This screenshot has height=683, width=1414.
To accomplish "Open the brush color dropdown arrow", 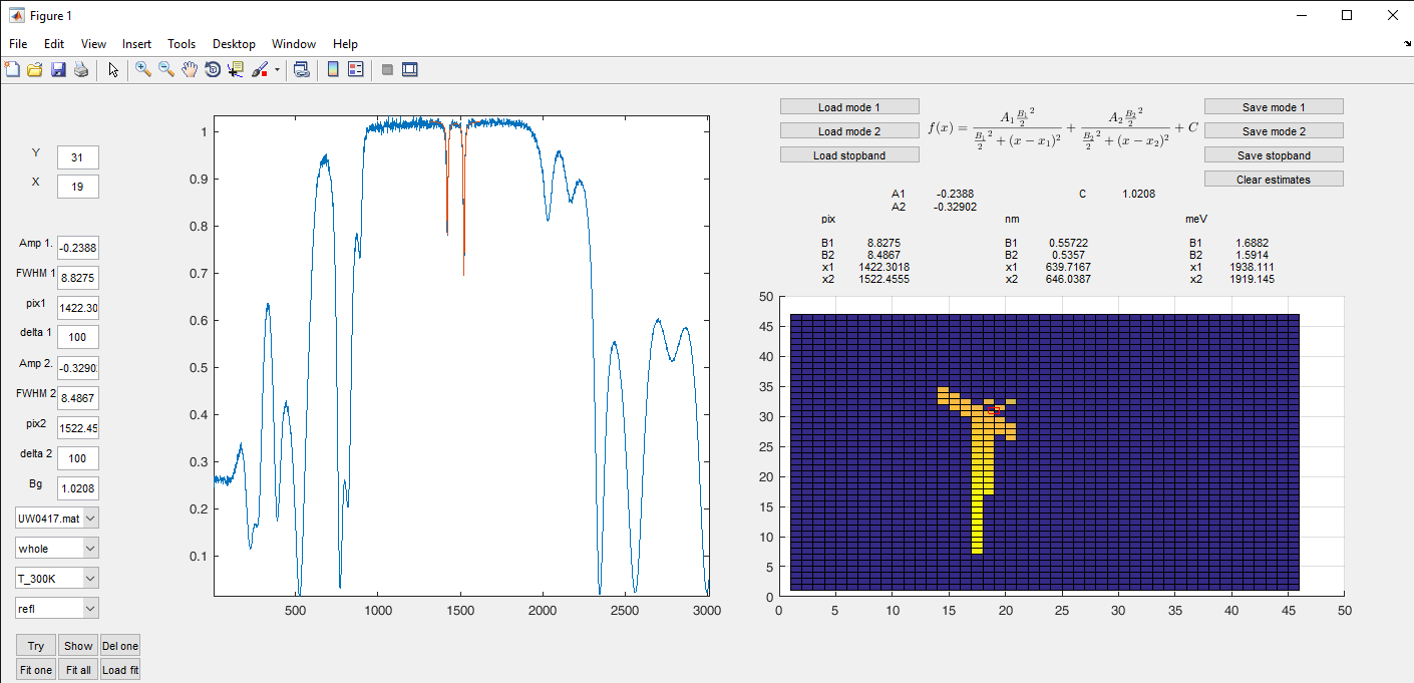I will click(x=277, y=71).
